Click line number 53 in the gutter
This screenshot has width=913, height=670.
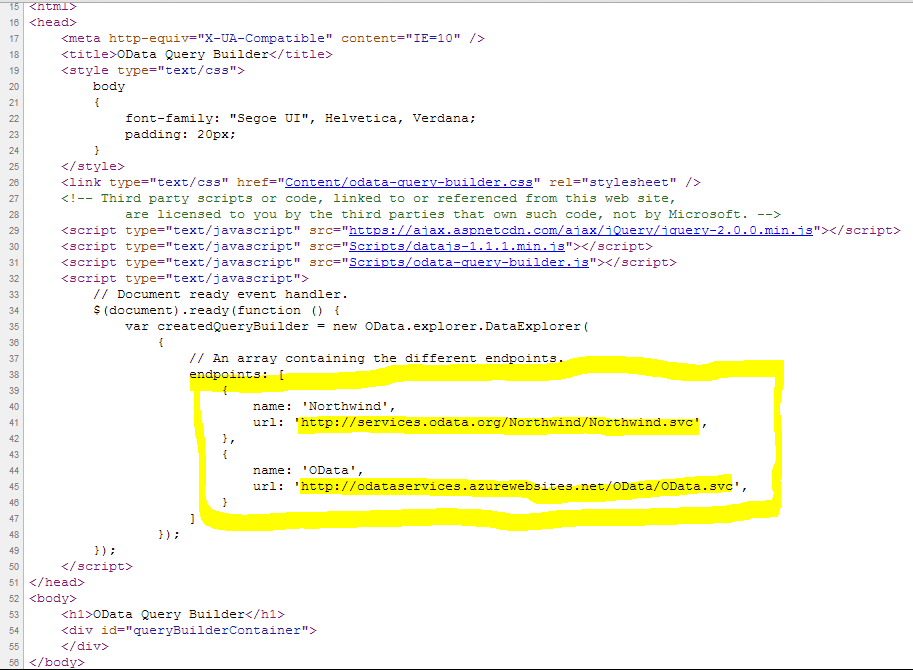click(x=14, y=615)
